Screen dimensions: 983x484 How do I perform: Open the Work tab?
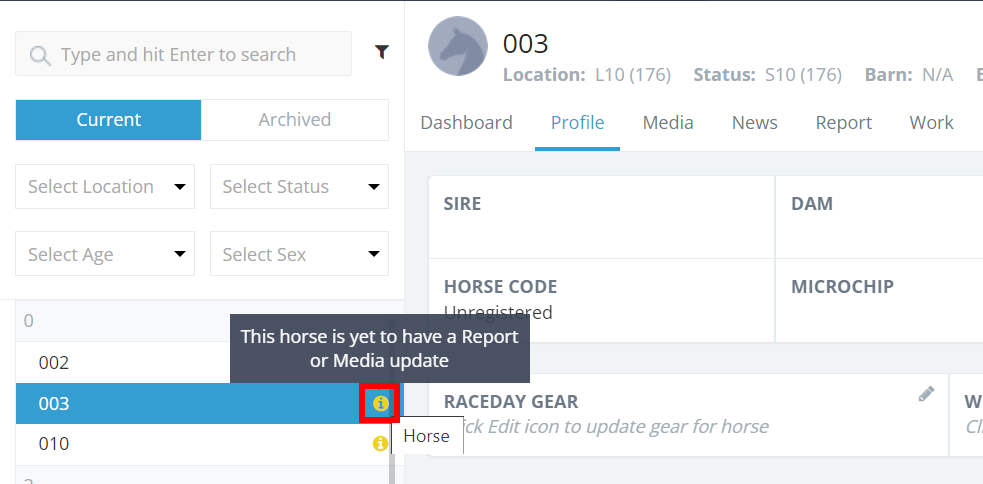tap(931, 123)
